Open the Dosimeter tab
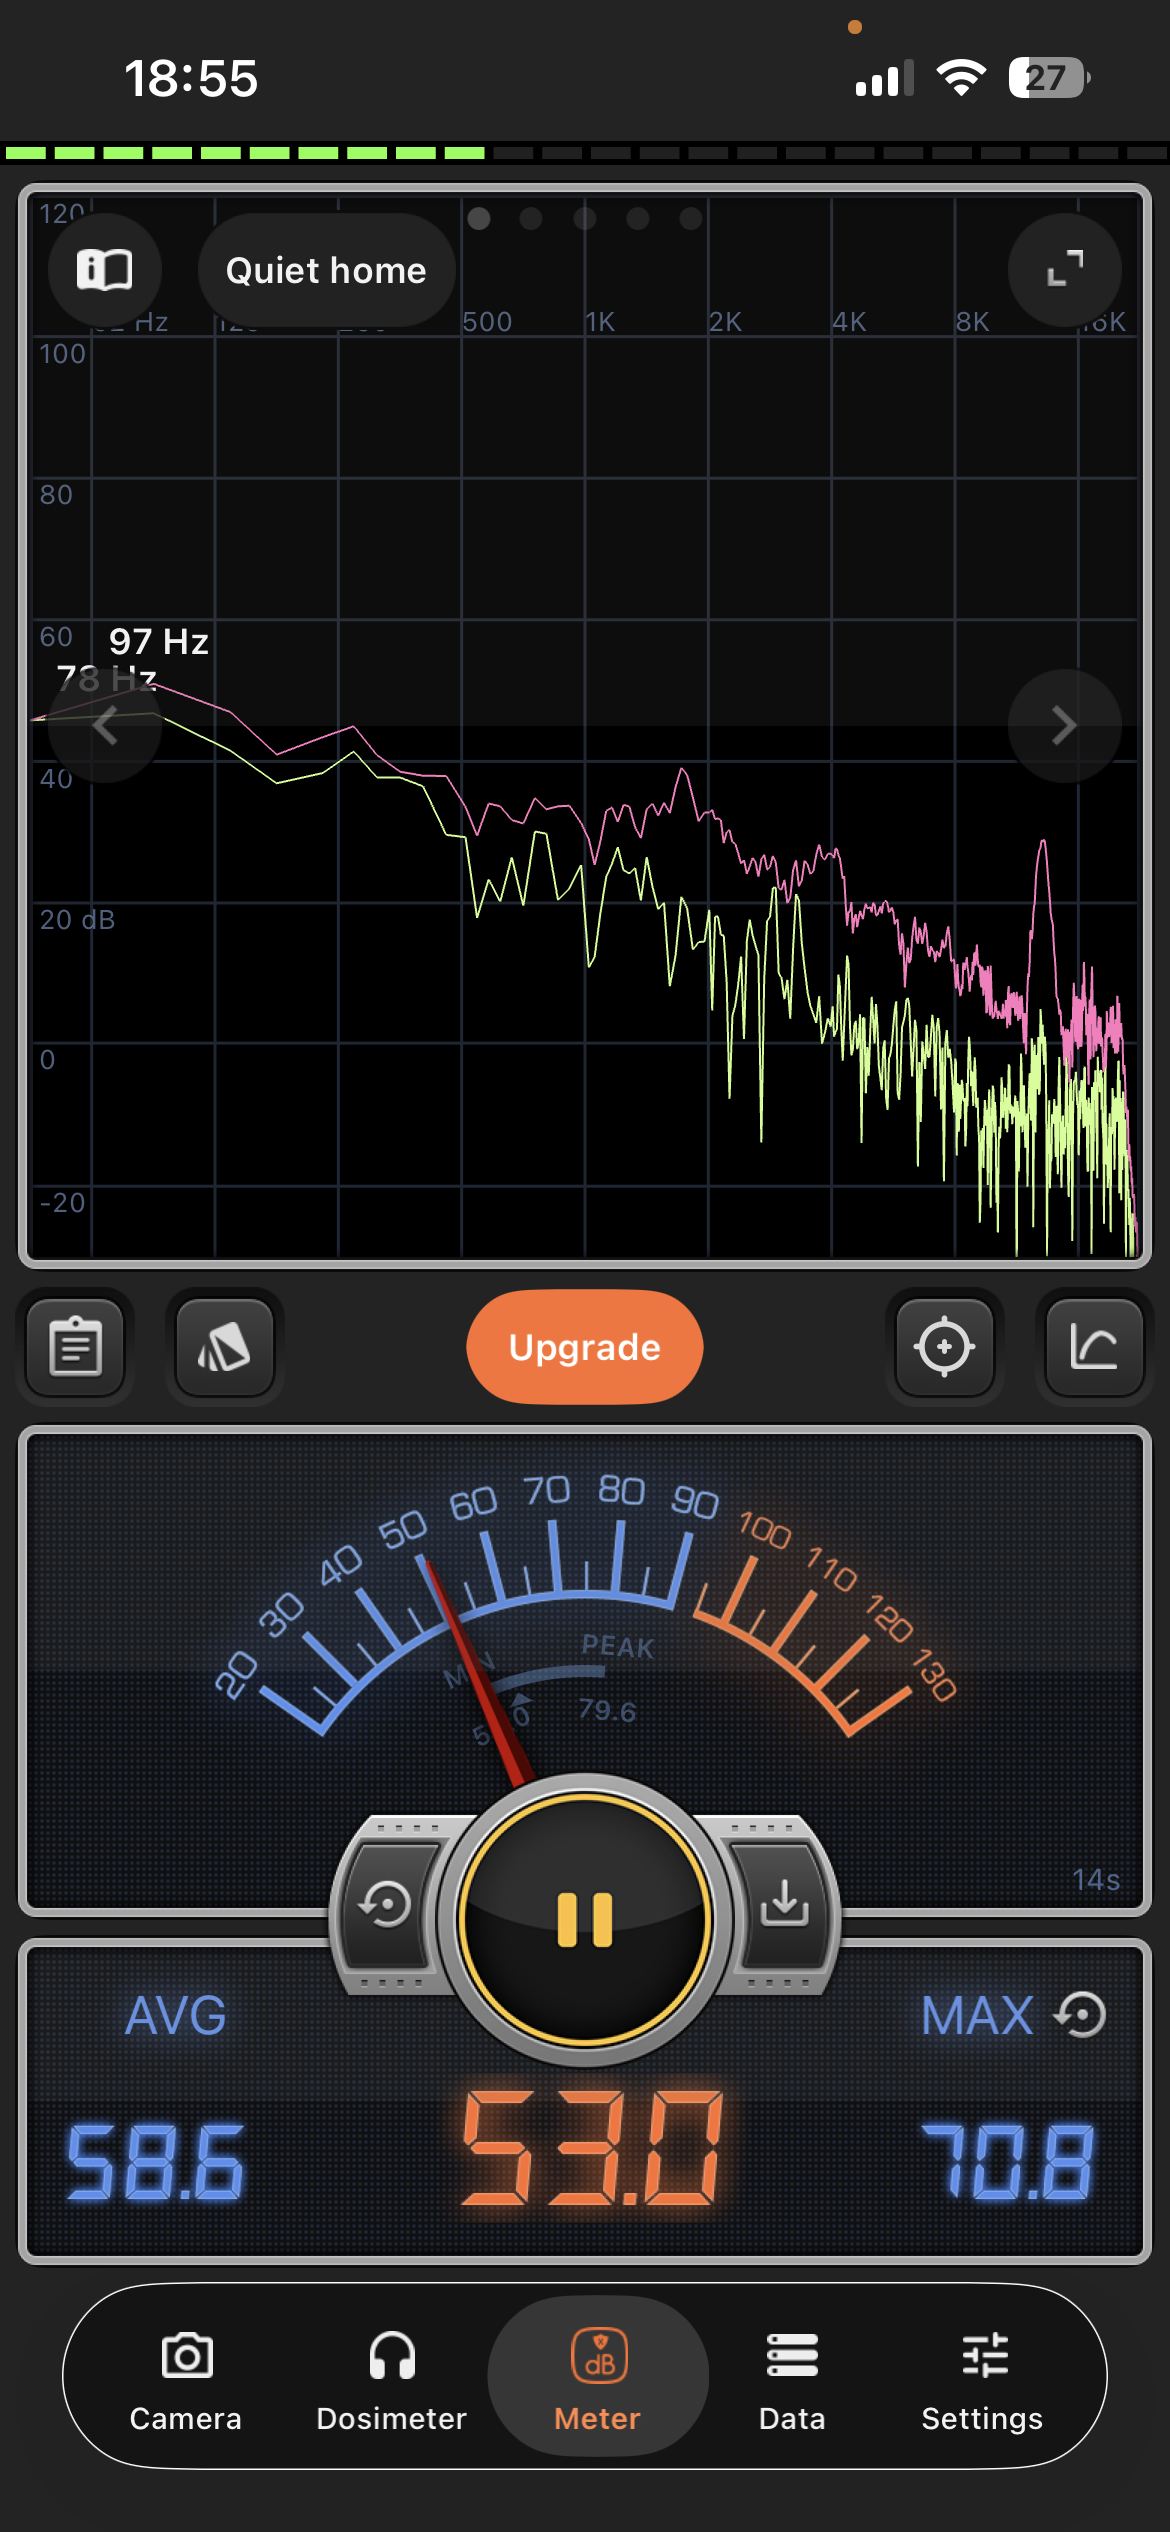This screenshot has width=1170, height=2532. (x=391, y=2378)
